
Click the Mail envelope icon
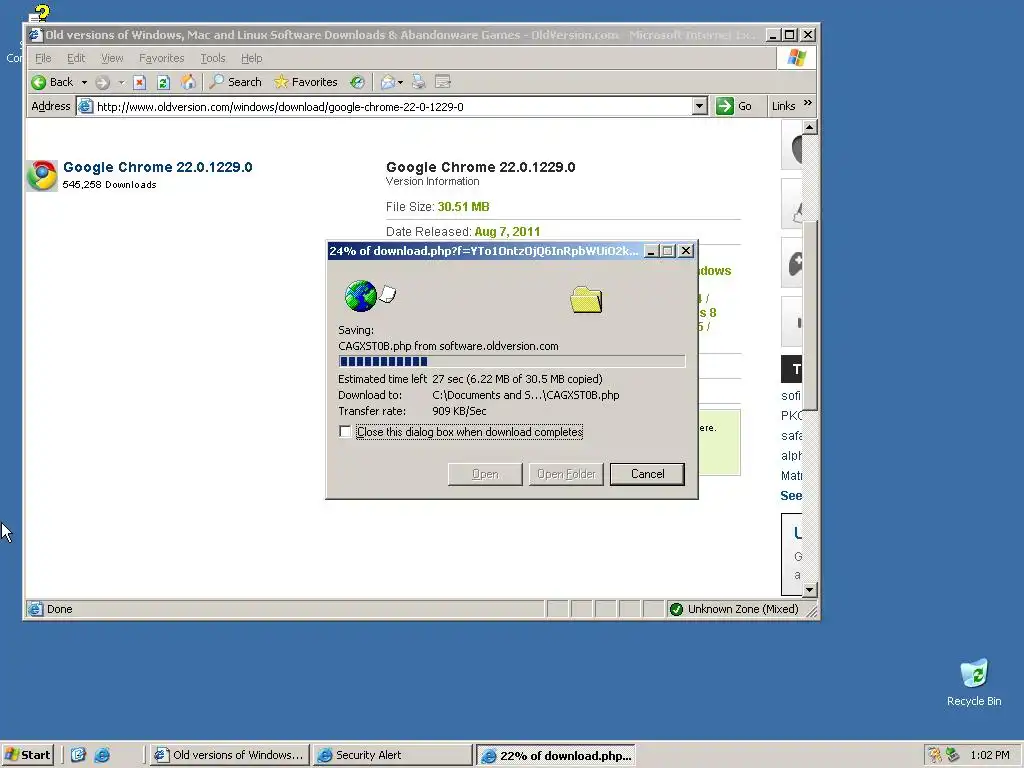coord(388,82)
